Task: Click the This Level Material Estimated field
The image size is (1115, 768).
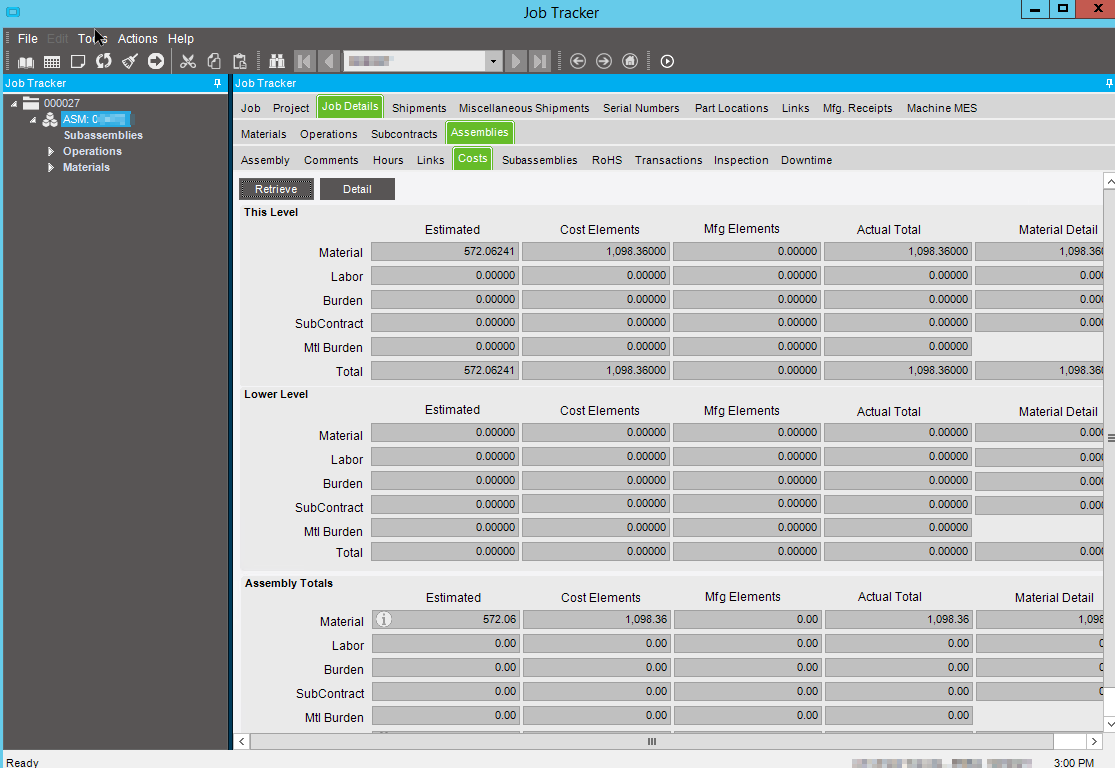Action: click(x=445, y=252)
